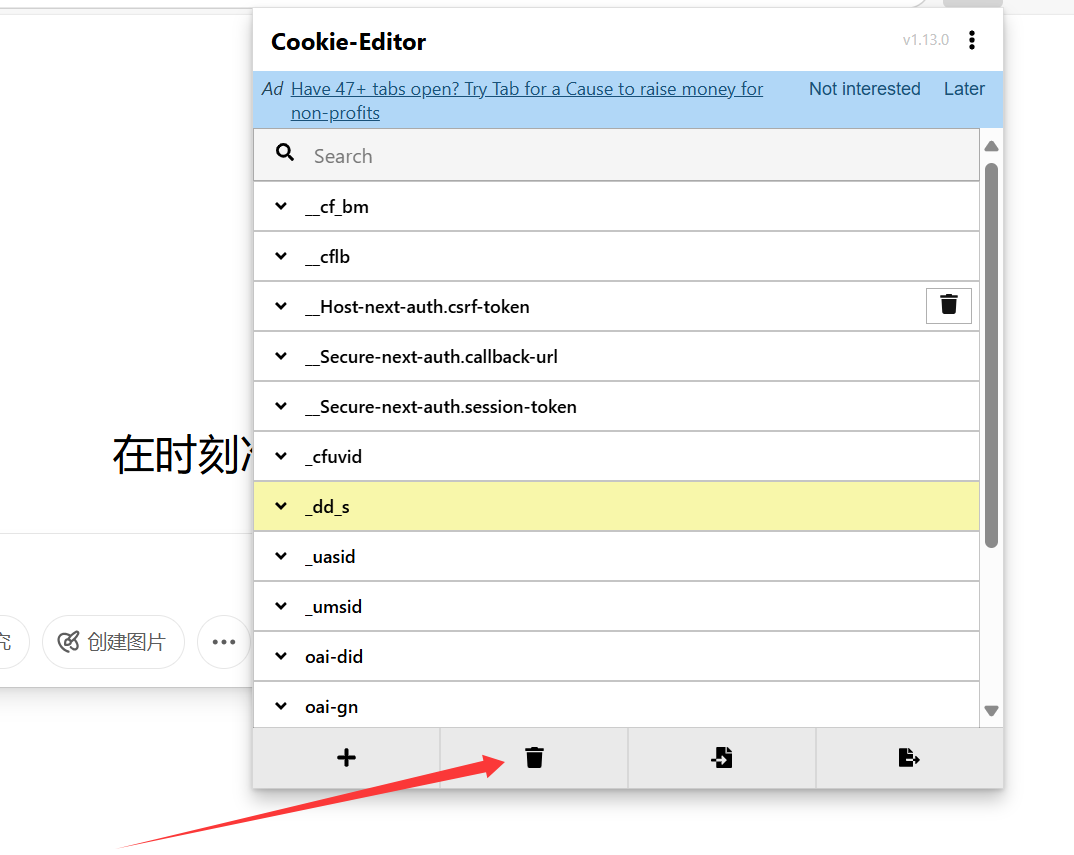Viewport: 1074px width, 855px height.
Task: Click the delete all cookies trash icon
Action: pos(534,758)
